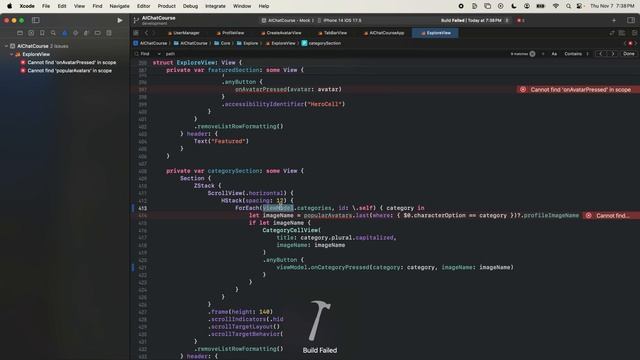Toggle the inspector panel on right

pos(631,20)
